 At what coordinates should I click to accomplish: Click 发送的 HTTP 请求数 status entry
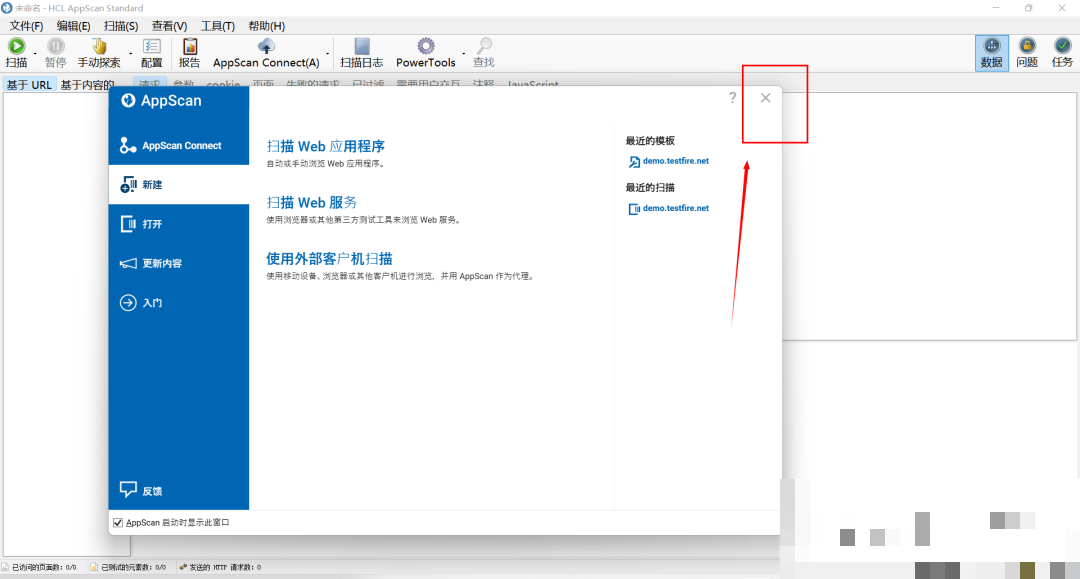[x=220, y=567]
